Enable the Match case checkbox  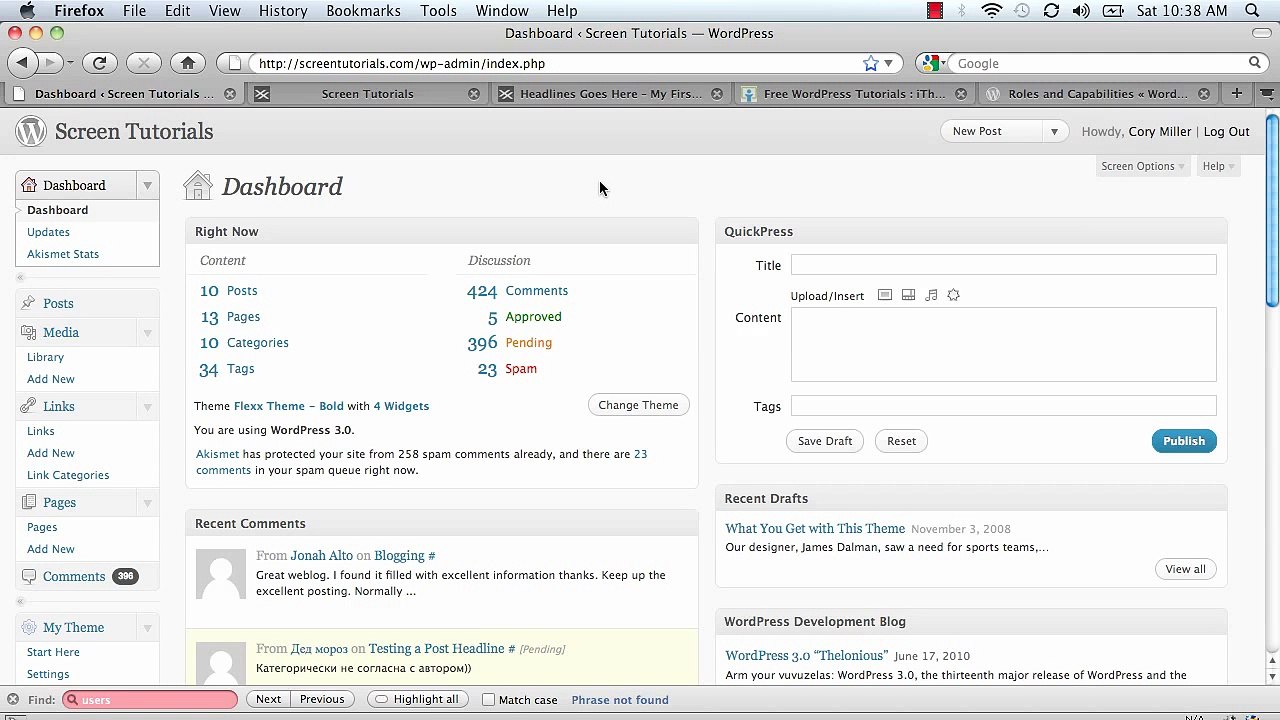pyautogui.click(x=488, y=700)
